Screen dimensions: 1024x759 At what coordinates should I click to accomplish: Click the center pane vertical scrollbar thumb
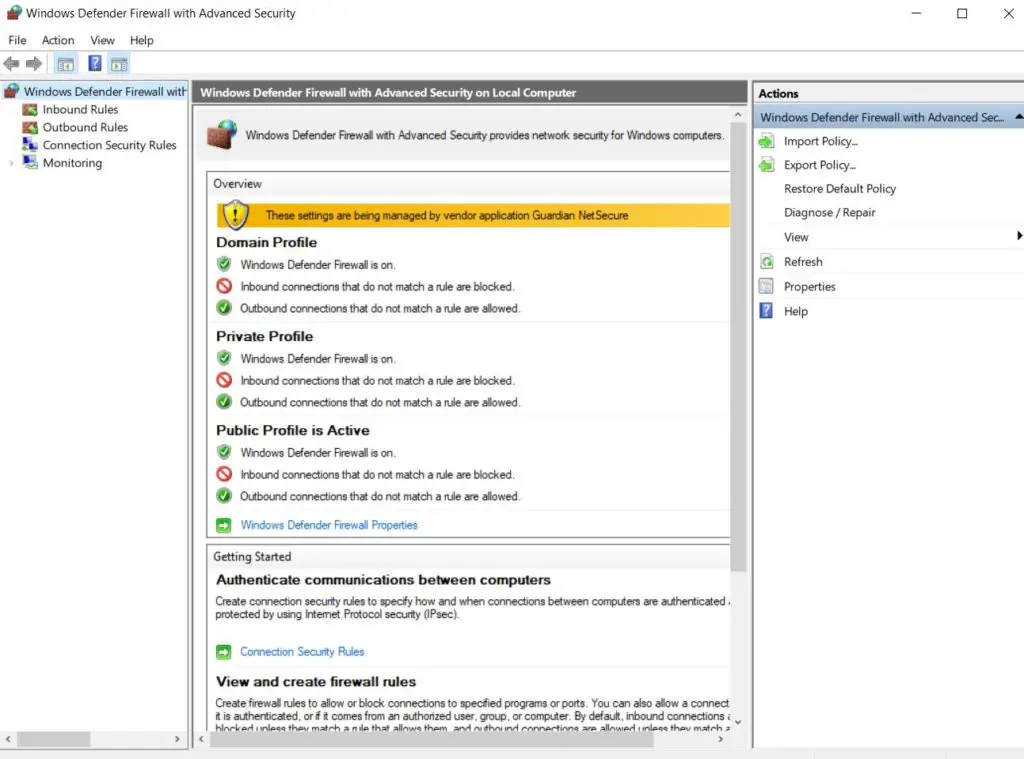tap(738, 347)
